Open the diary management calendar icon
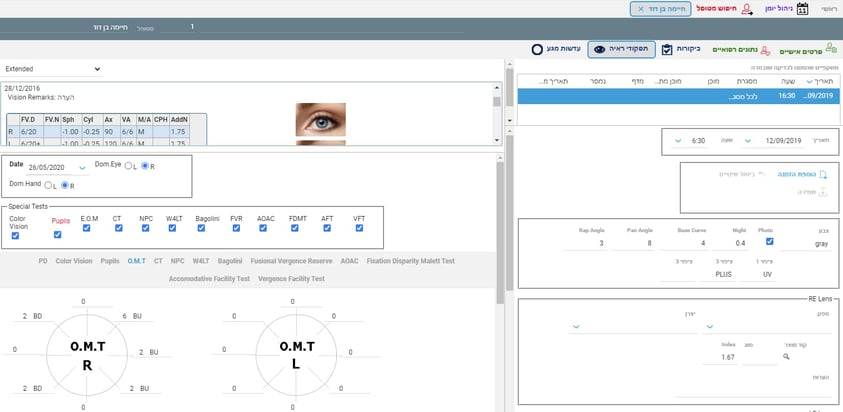843x412 pixels. coord(802,9)
